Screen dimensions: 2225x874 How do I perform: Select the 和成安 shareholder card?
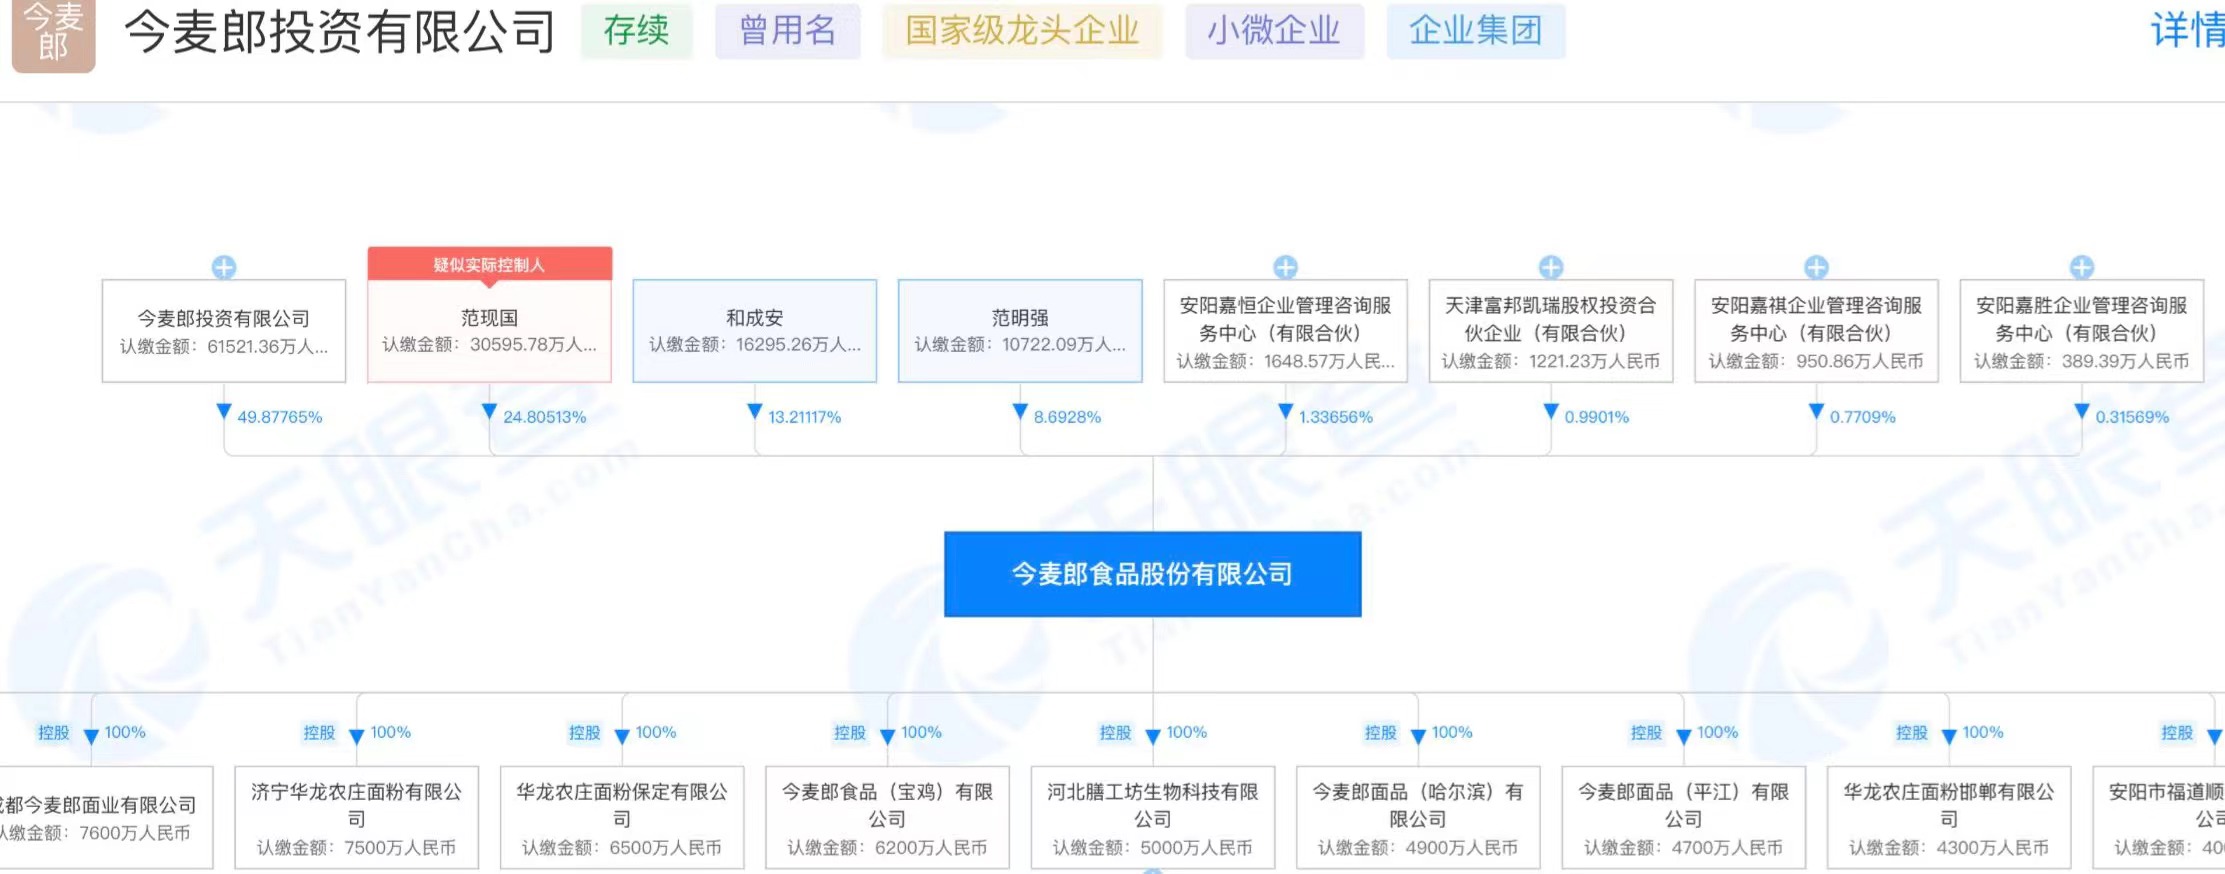coord(755,331)
